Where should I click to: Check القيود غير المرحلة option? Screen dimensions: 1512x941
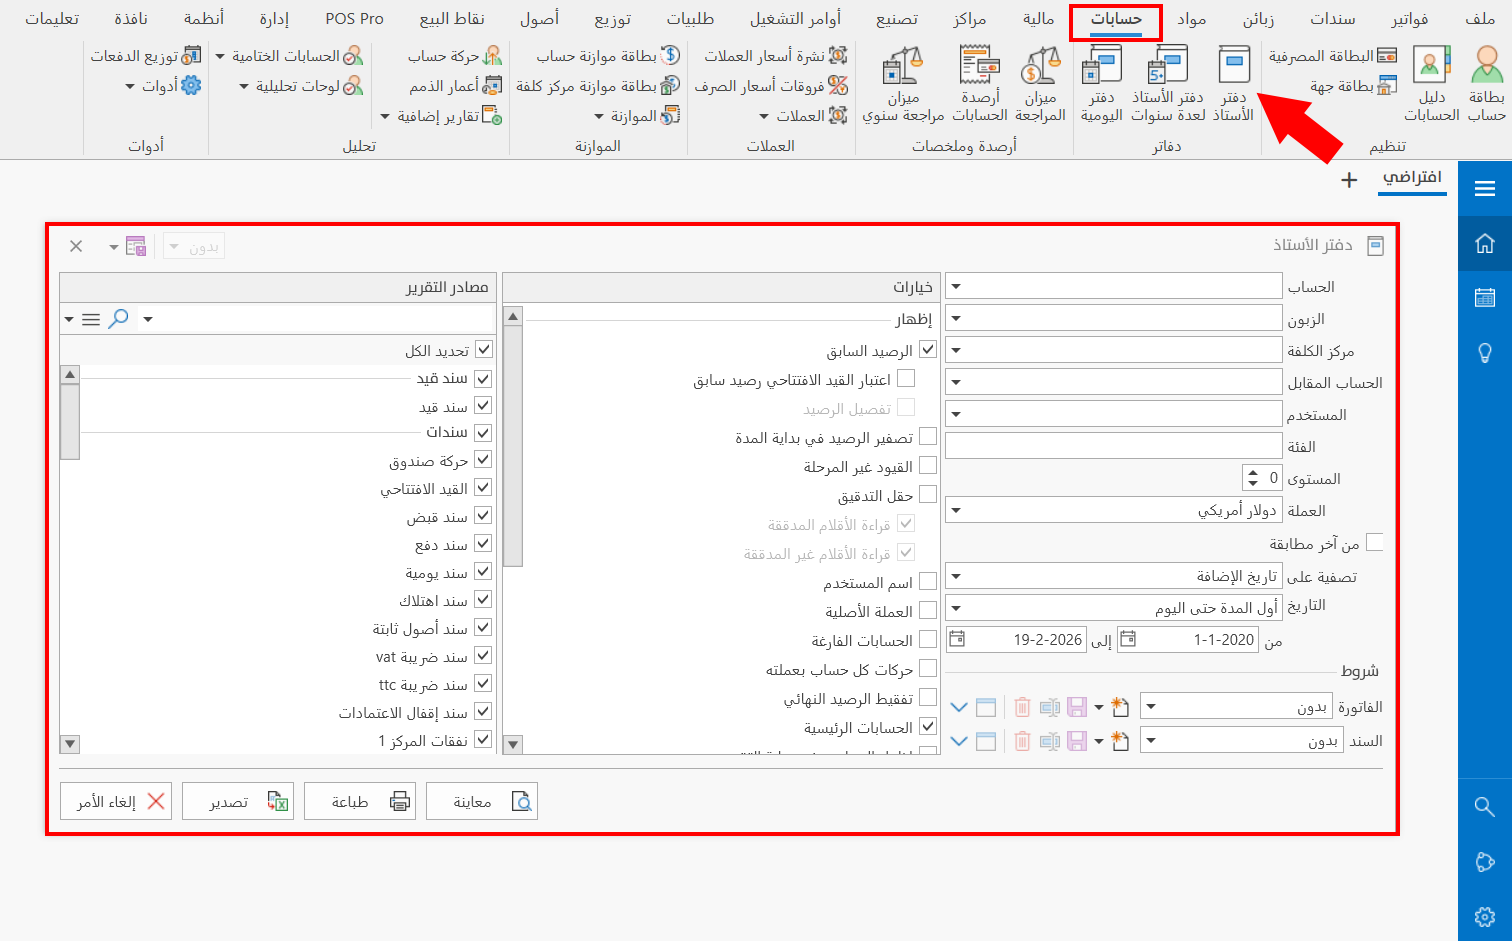(928, 465)
